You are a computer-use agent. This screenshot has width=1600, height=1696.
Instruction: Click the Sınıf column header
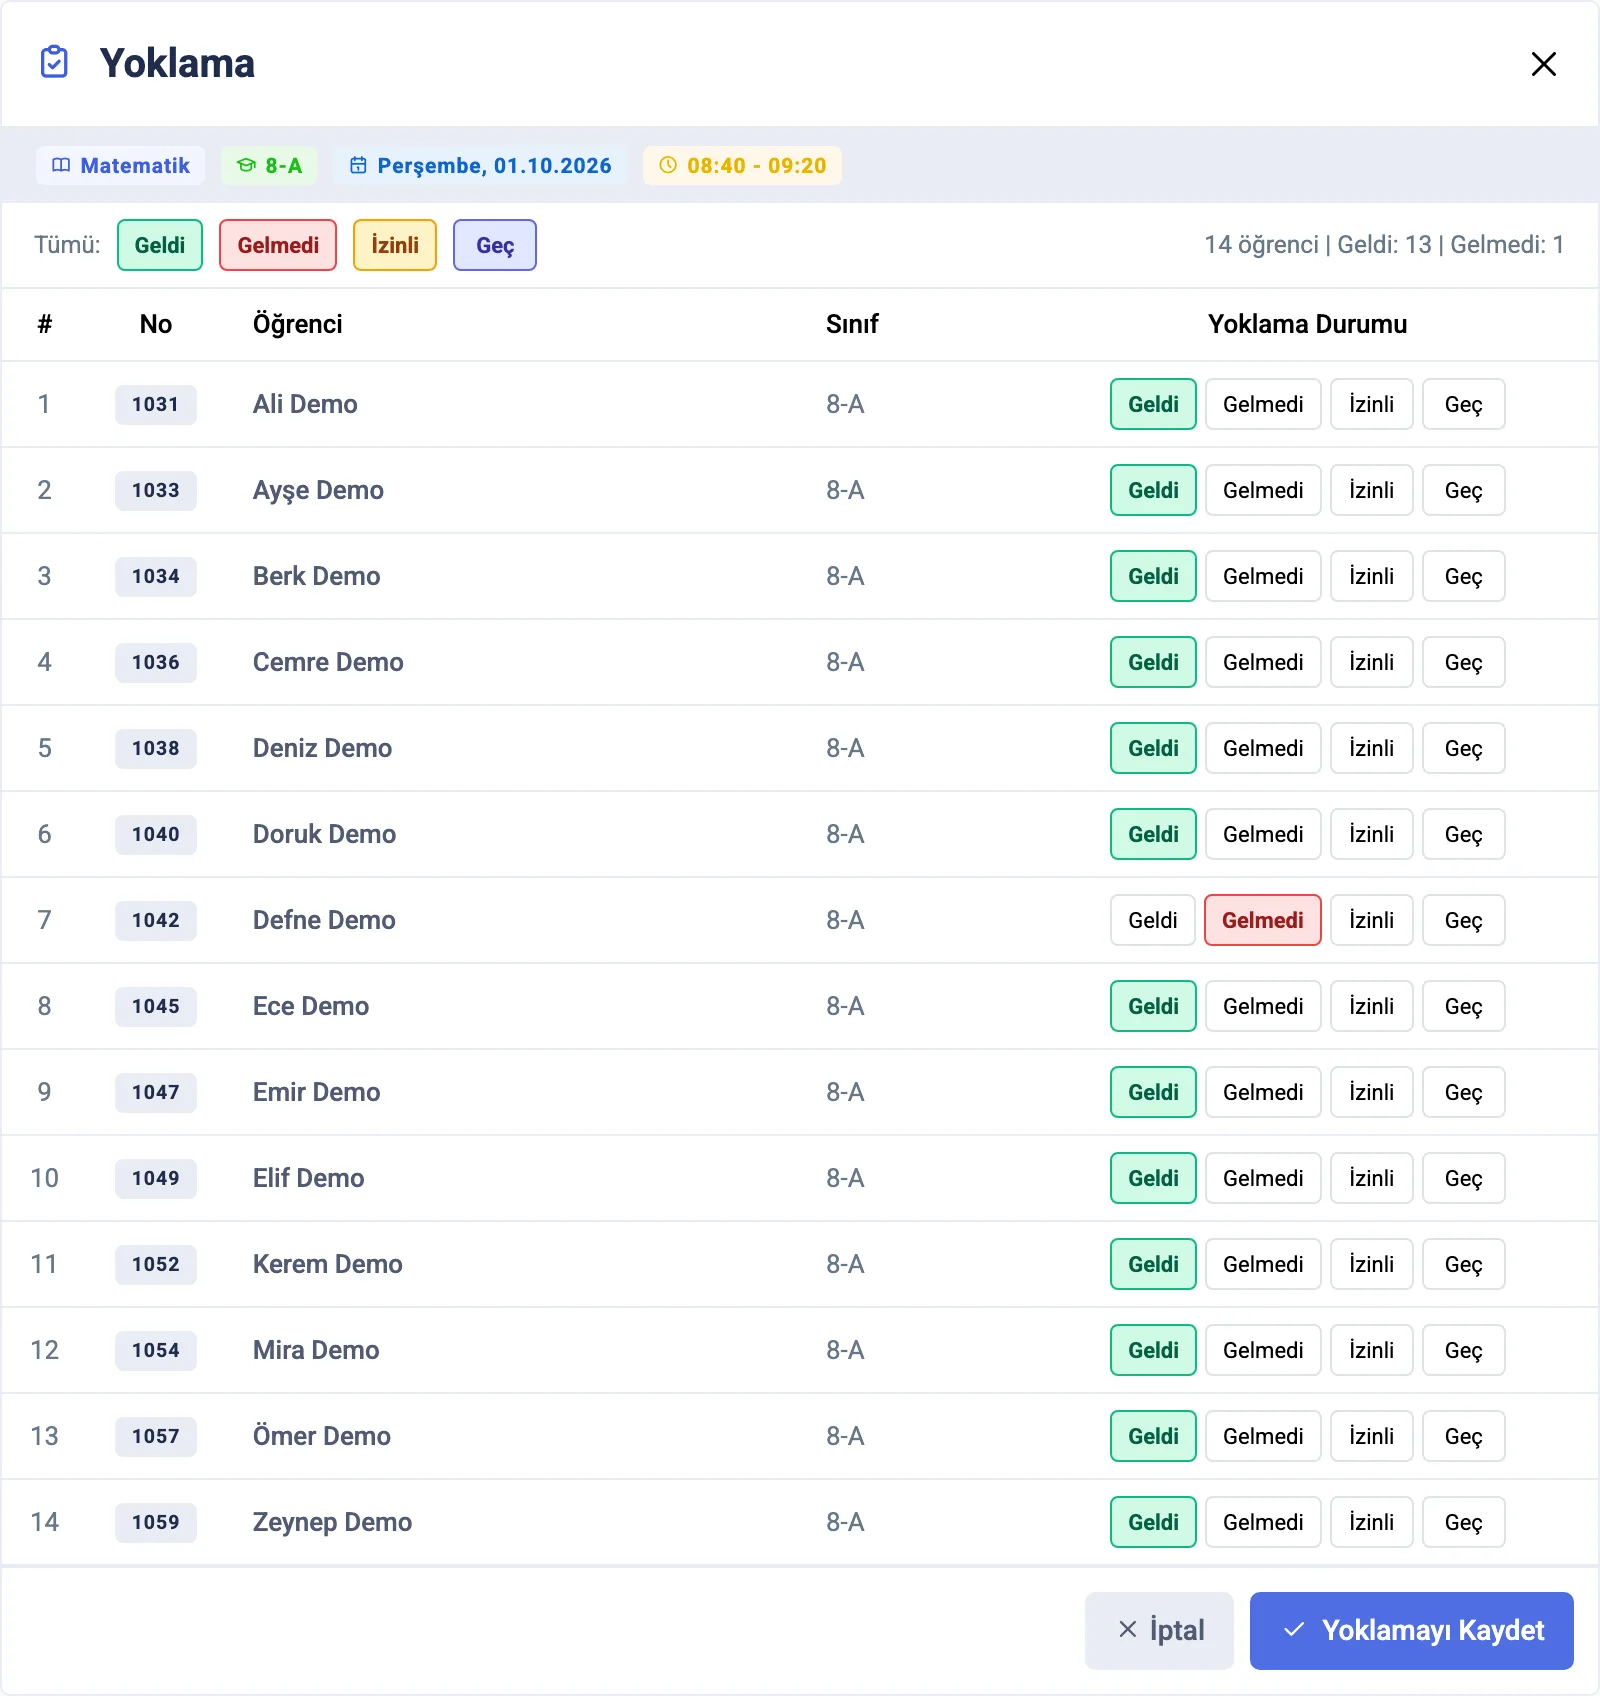pyautogui.click(x=852, y=324)
